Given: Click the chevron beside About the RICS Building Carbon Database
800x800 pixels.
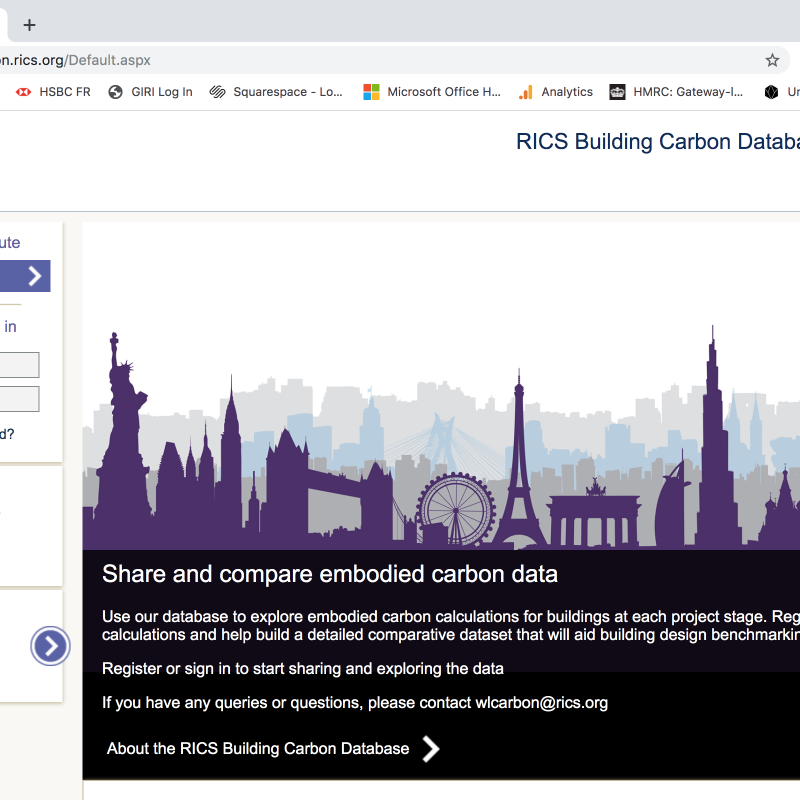Looking at the screenshot, I should coord(430,749).
